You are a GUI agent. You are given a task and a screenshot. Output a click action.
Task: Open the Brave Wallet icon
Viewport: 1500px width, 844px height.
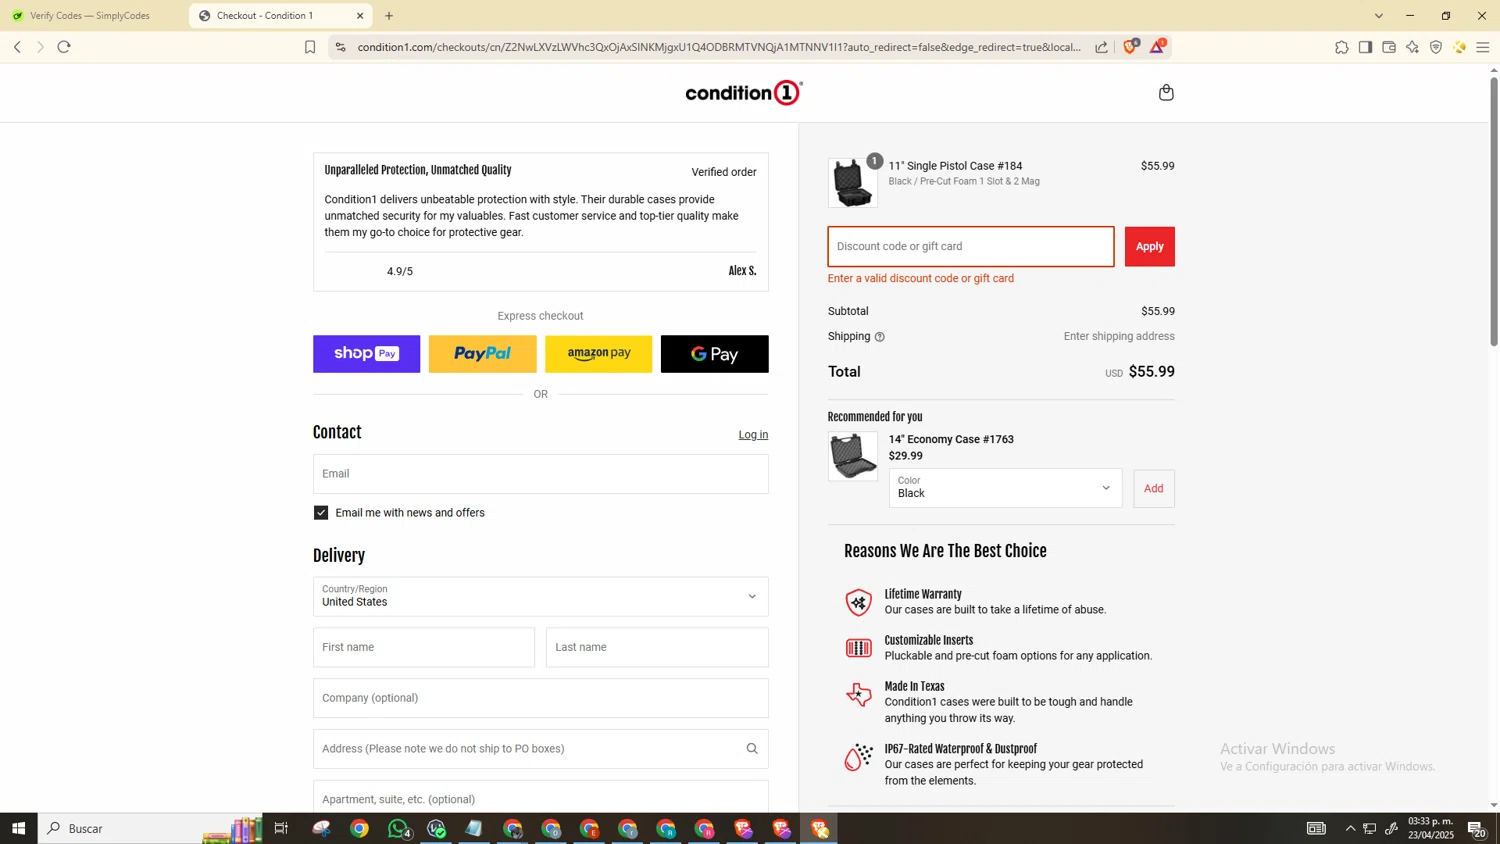1389,47
